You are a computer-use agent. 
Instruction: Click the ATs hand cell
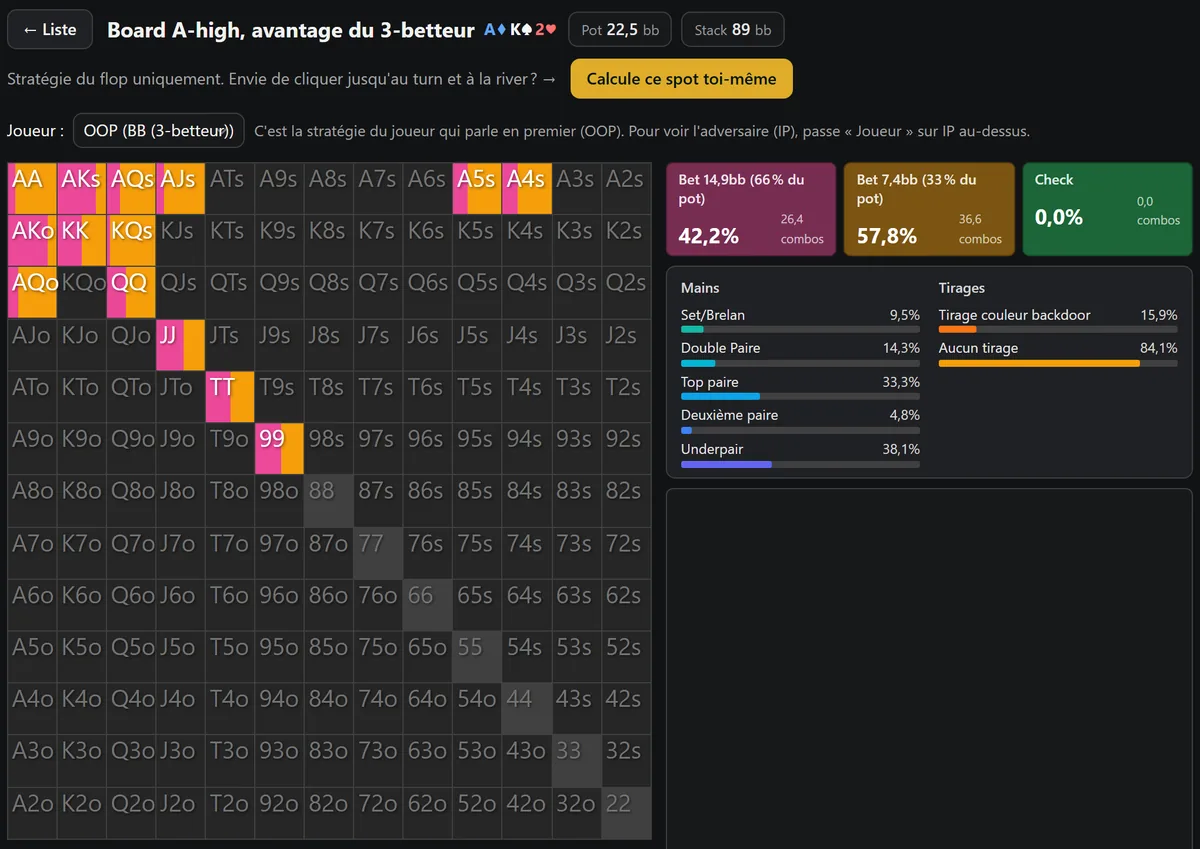[230, 188]
